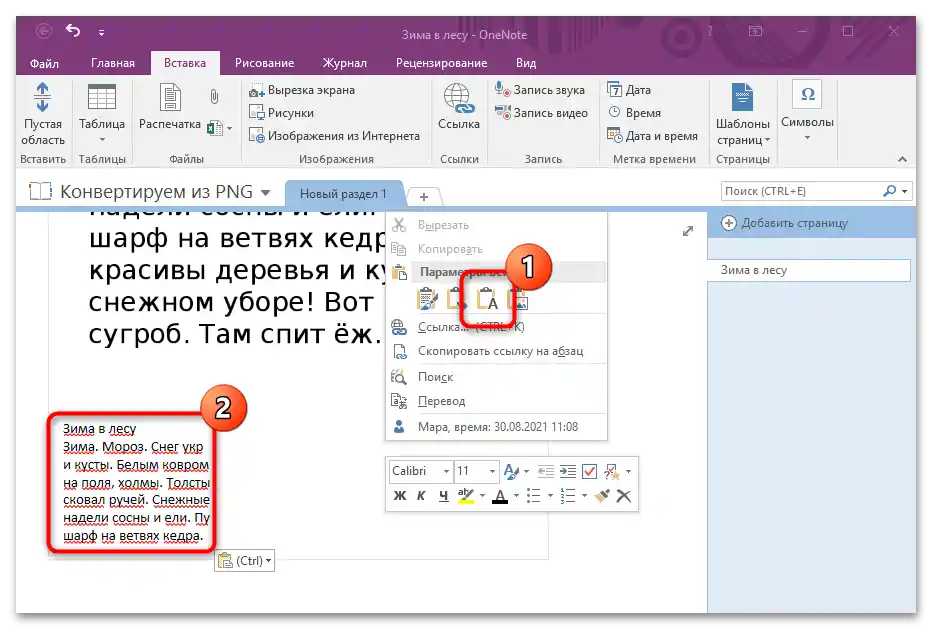
Task: Click the search magnifier icon
Action: [890, 191]
